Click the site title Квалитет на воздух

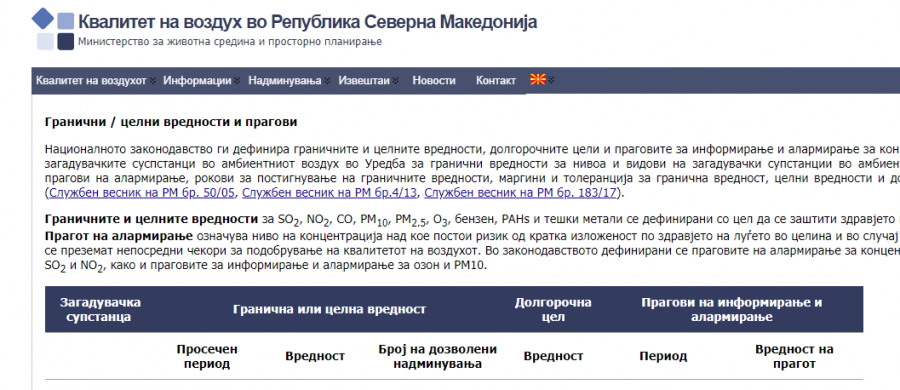click(x=308, y=22)
